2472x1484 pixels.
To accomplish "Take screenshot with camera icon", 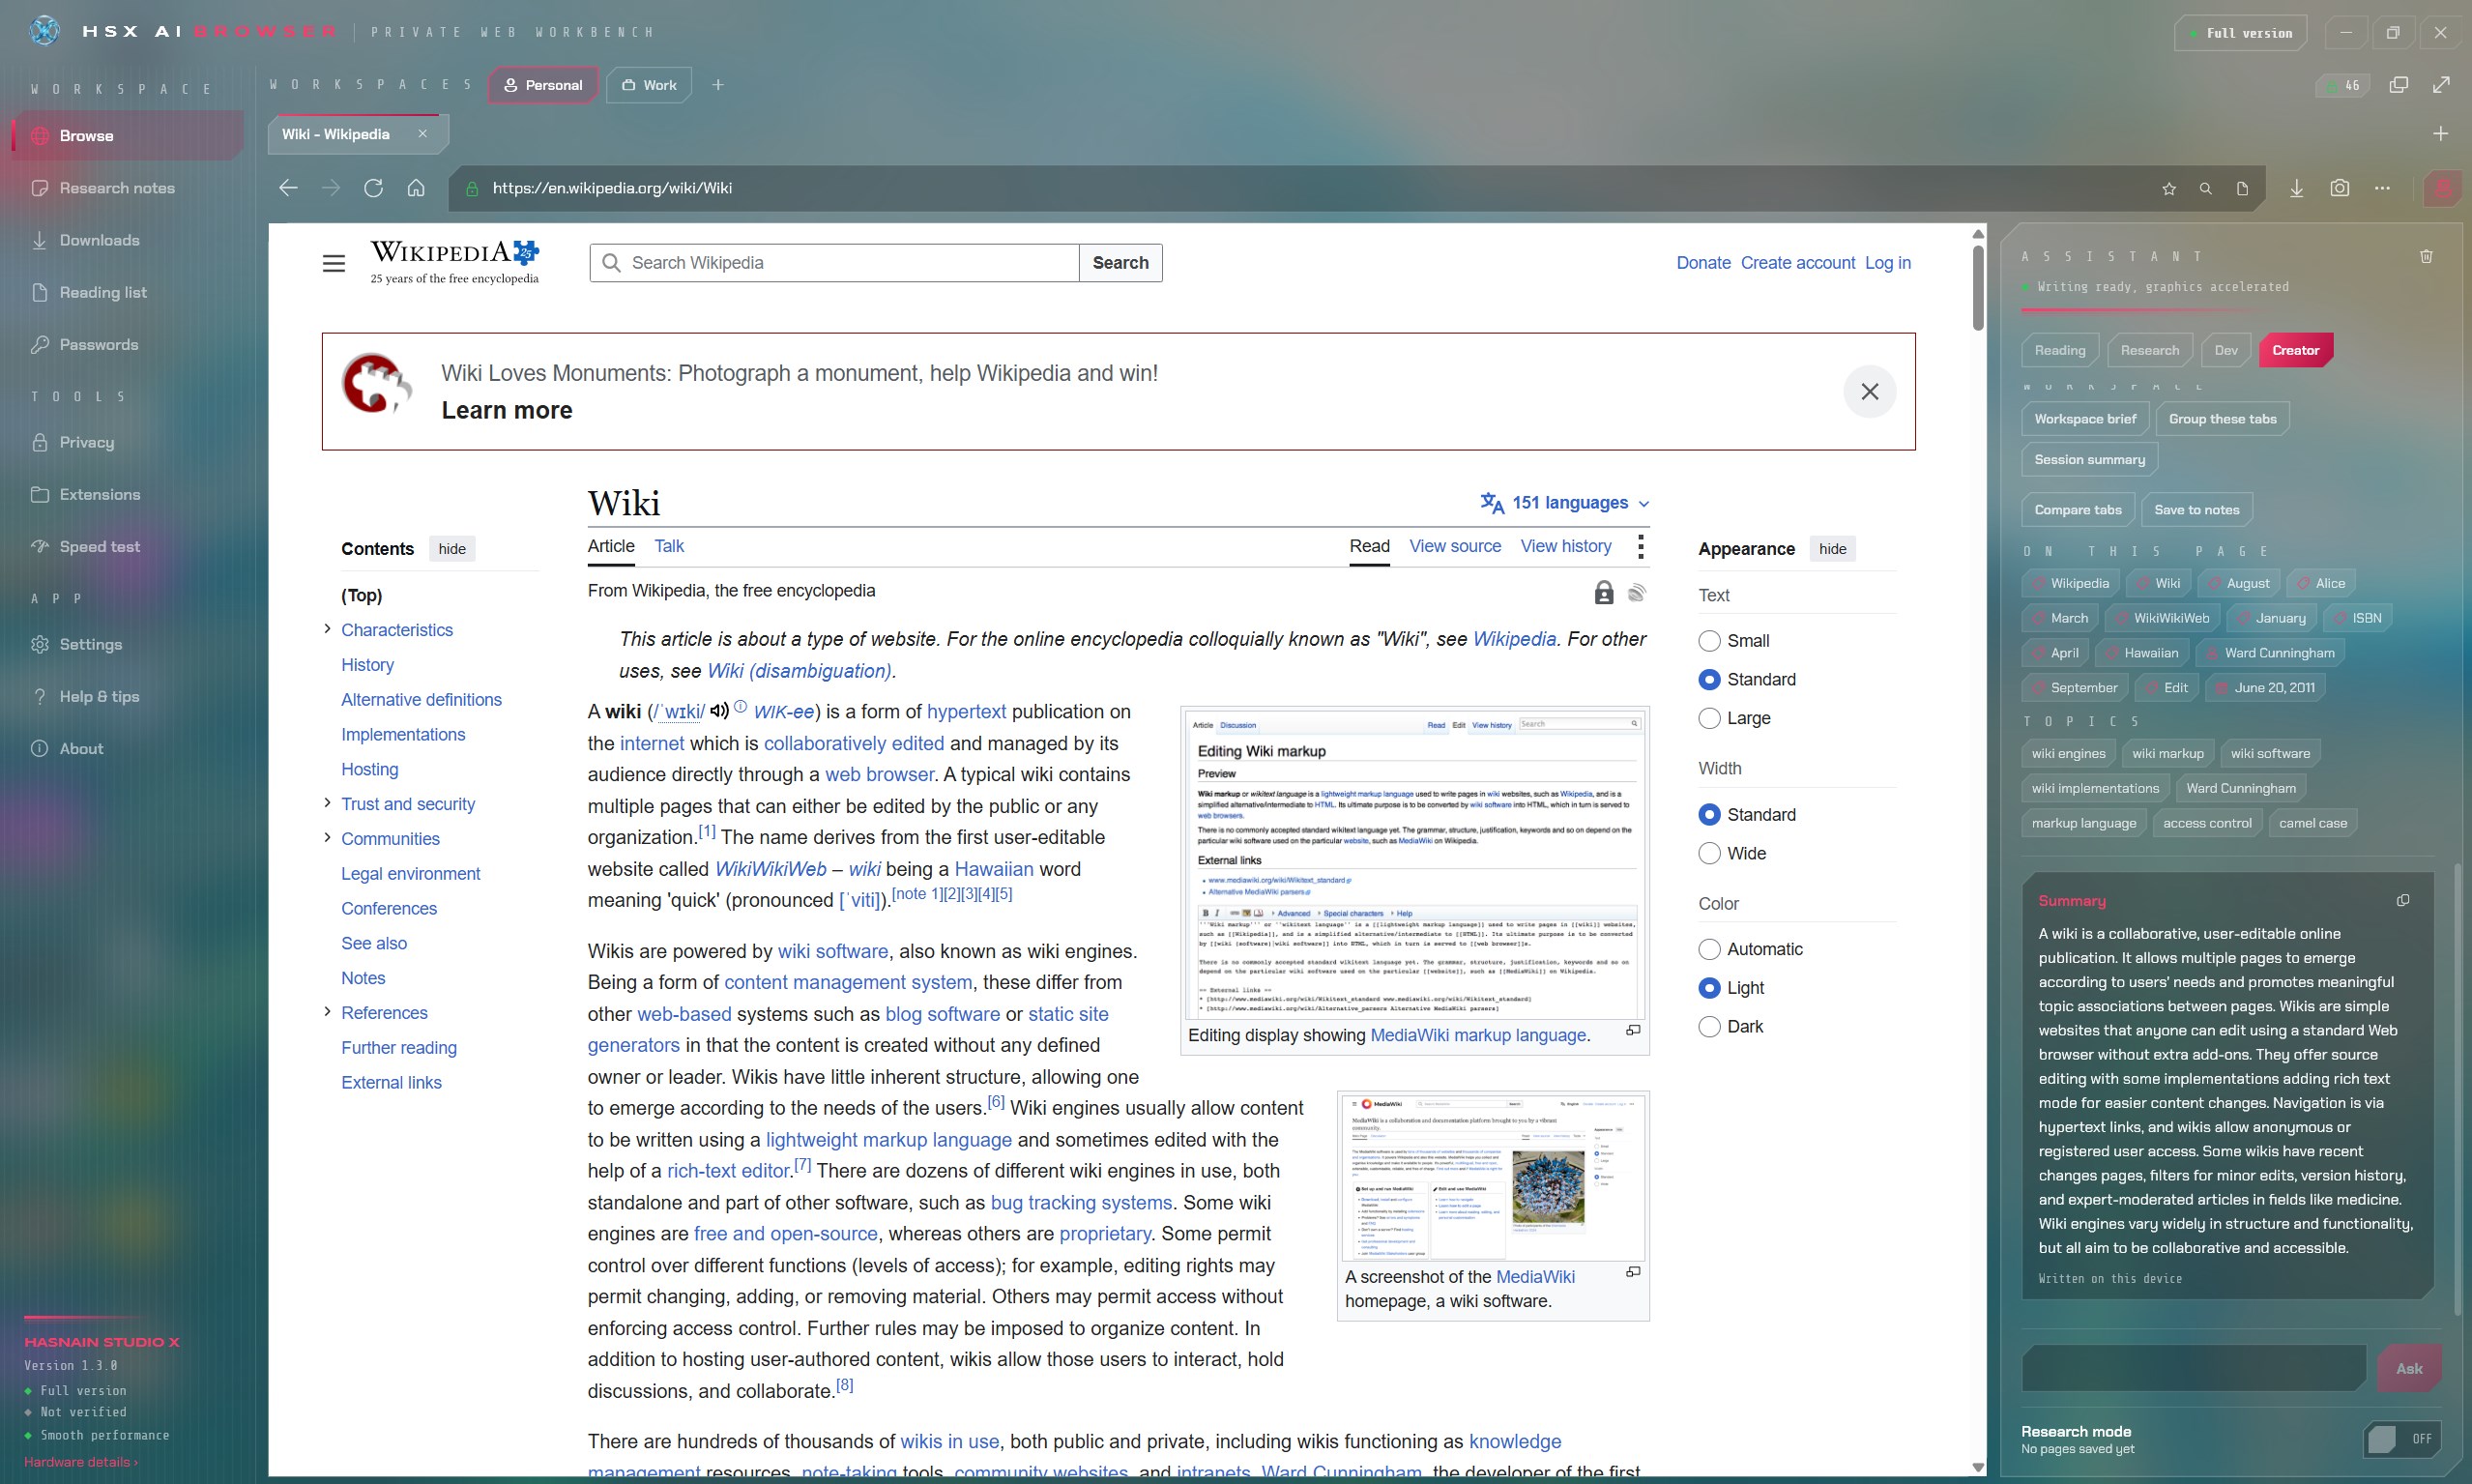I will 2339,188.
